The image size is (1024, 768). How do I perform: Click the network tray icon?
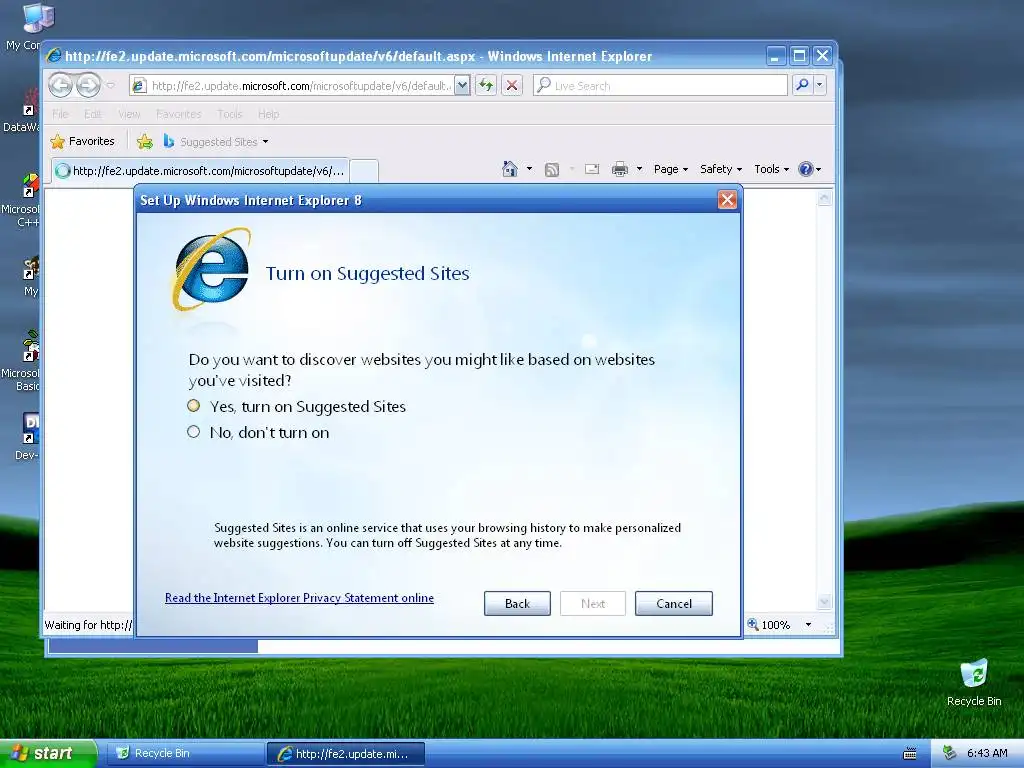click(950, 753)
